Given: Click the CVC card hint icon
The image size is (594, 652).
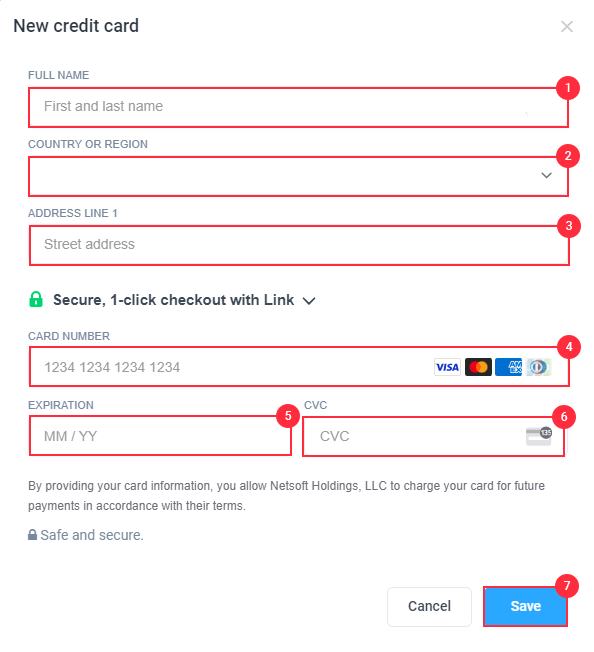Looking at the screenshot, I should 539,436.
